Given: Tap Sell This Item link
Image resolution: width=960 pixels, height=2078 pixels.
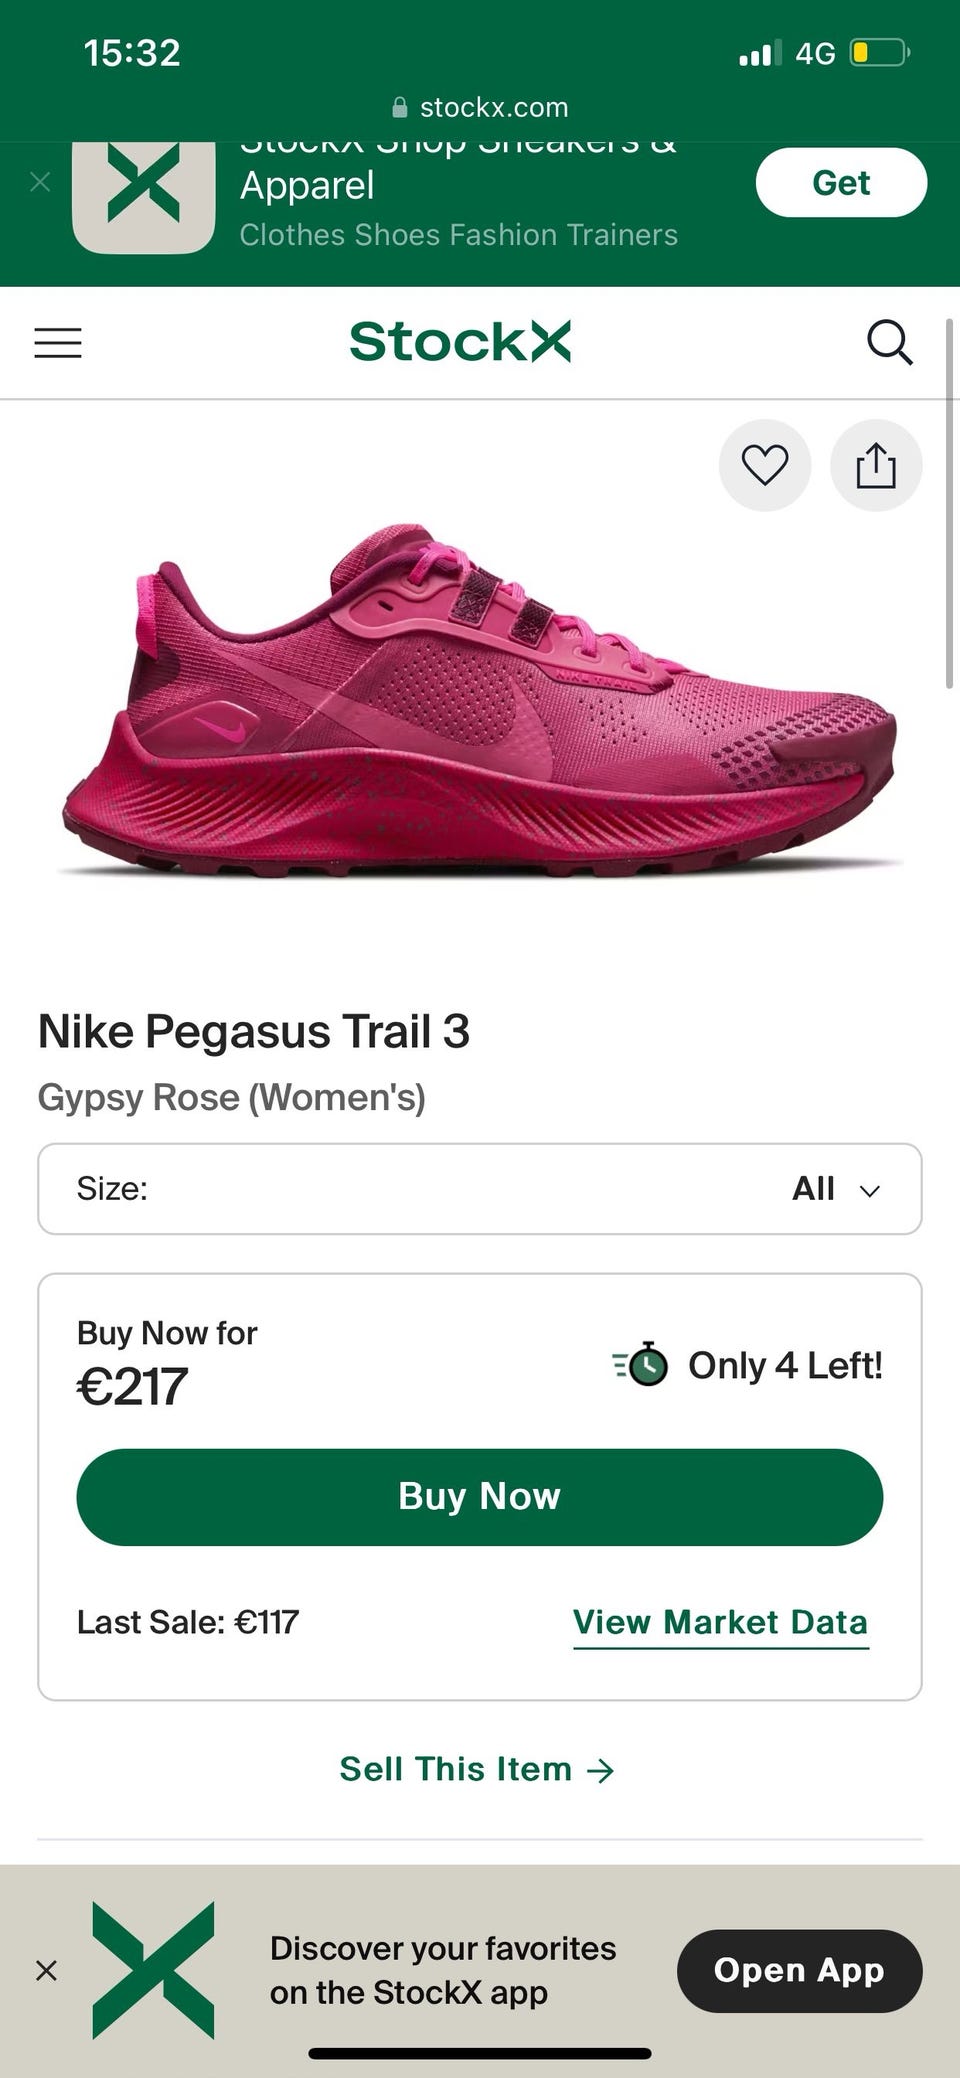Looking at the screenshot, I should coord(477,1769).
